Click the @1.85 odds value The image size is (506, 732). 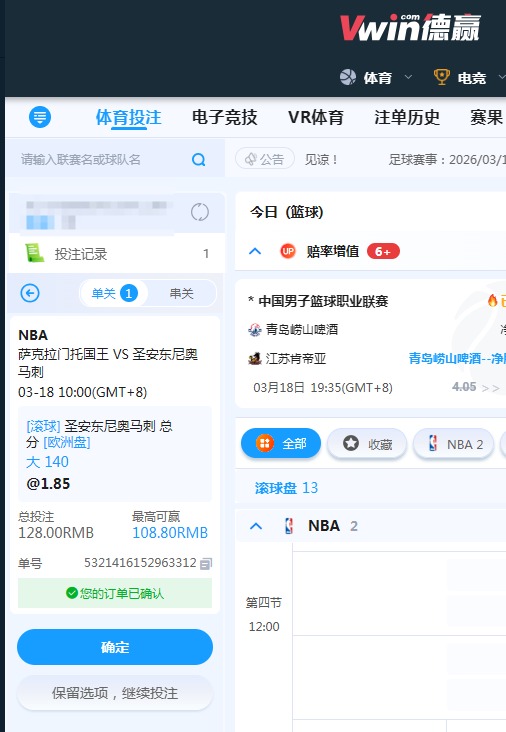click(48, 484)
